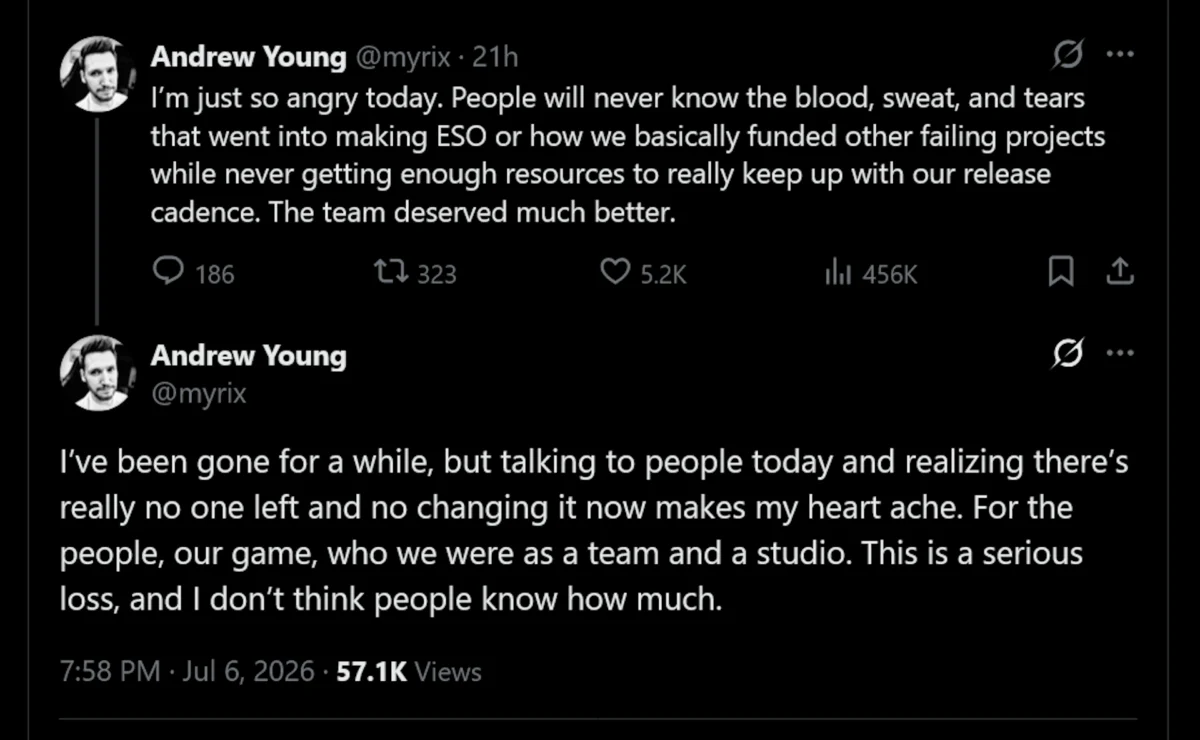Share the first tweet via share icon
Screen dimensions: 1200x740
pos(1120,271)
